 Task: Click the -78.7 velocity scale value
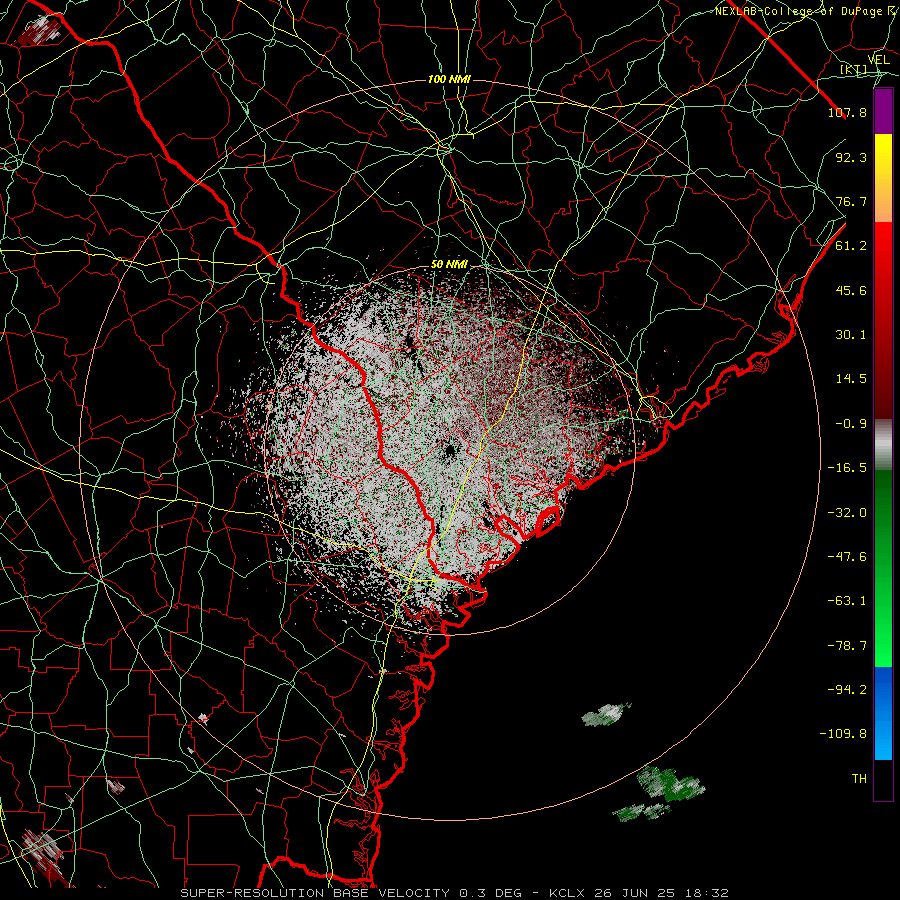847,646
